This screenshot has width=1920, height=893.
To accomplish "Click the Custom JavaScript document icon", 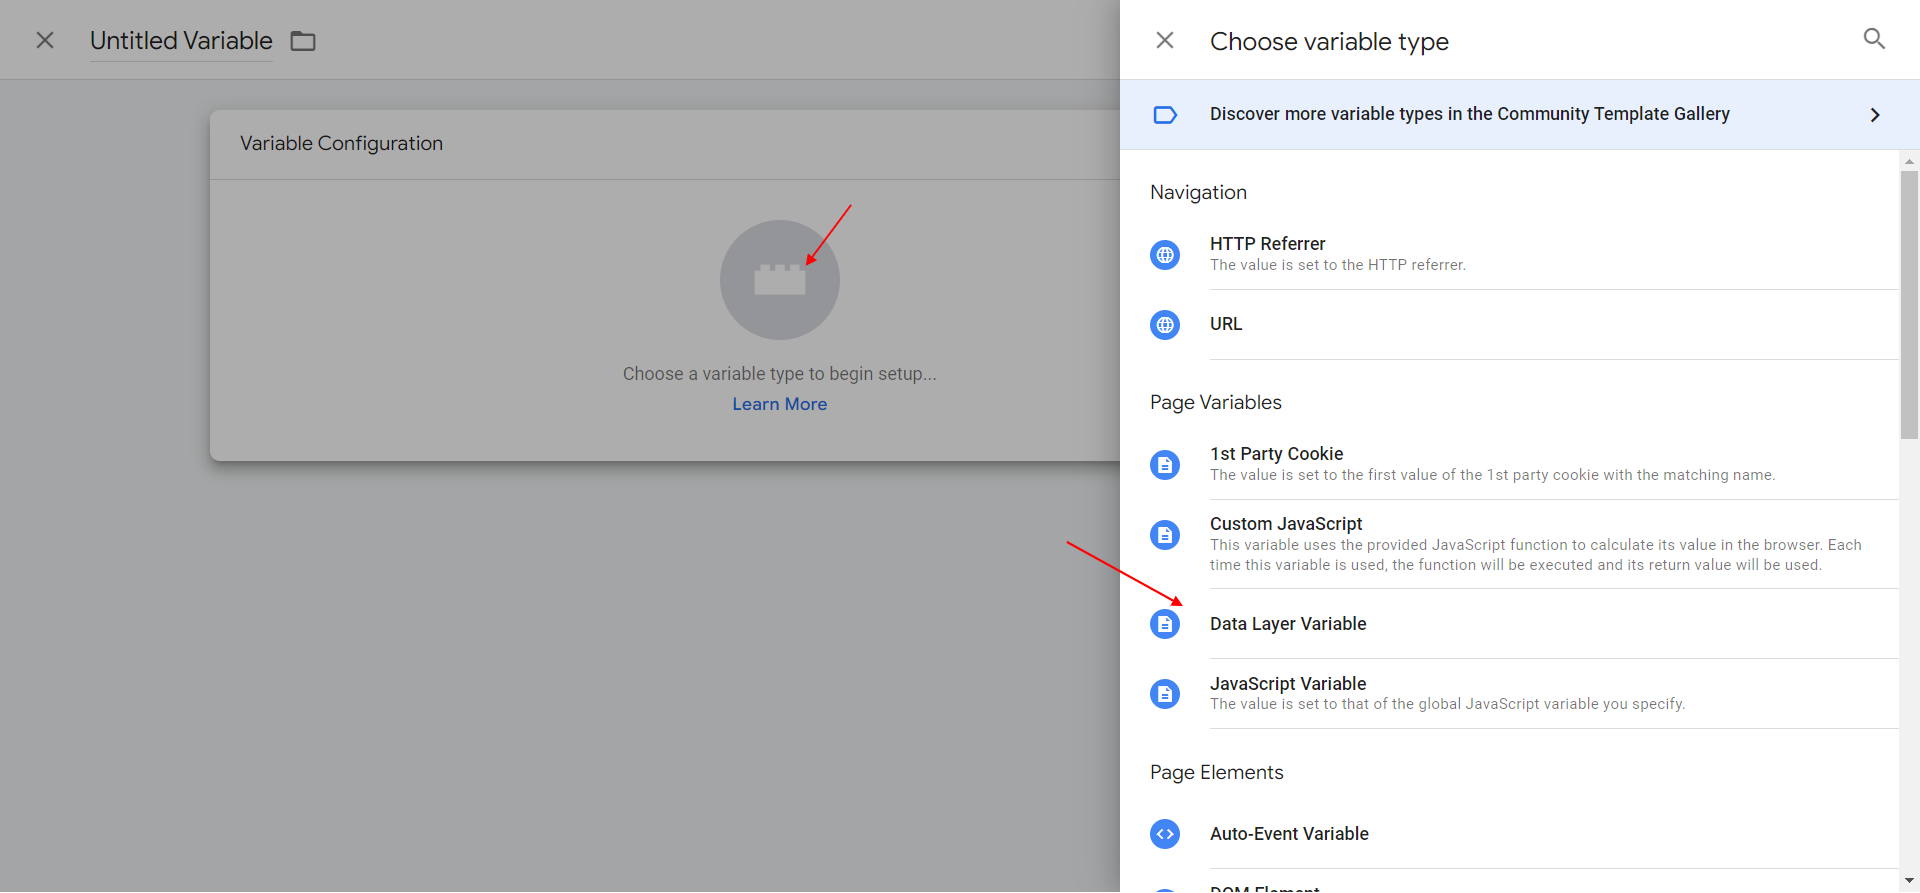I will (1165, 535).
